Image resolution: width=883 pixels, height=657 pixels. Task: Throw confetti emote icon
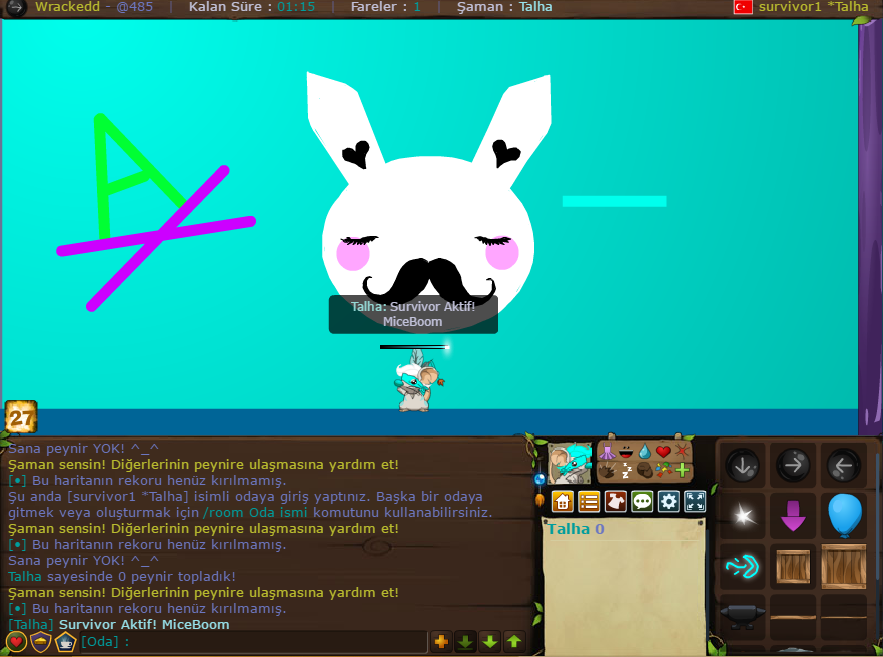663,470
